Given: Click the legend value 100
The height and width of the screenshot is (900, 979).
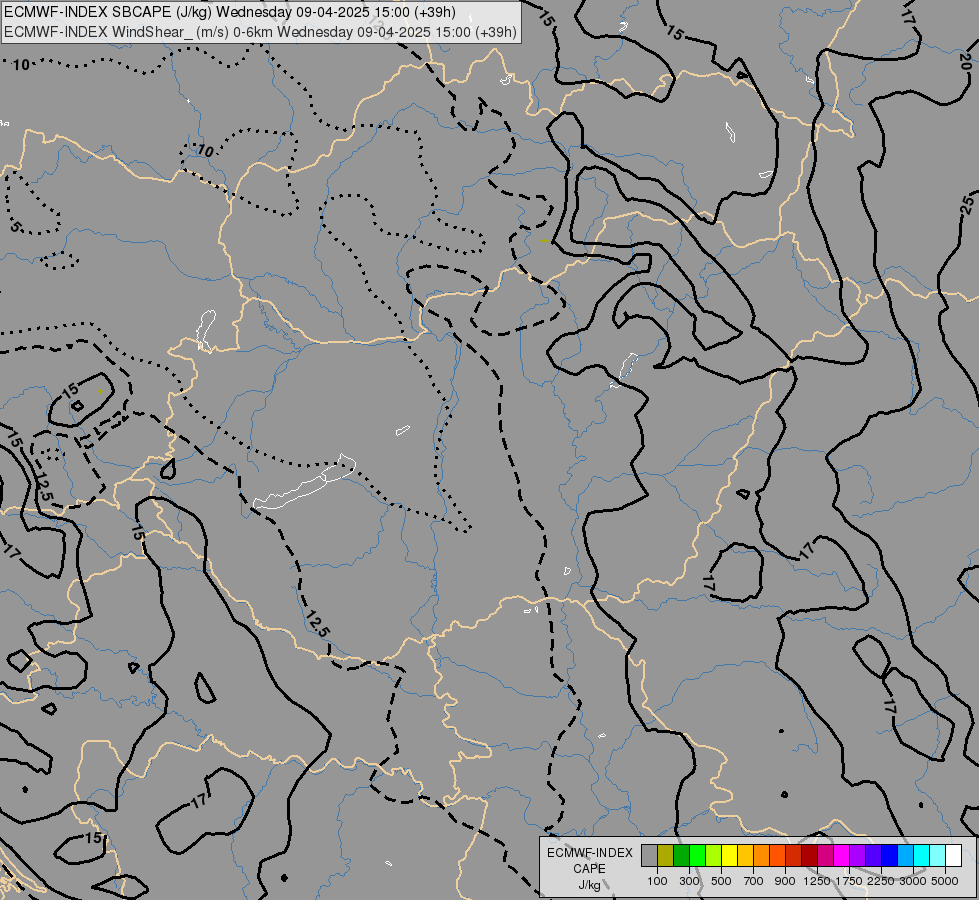Looking at the screenshot, I should coord(657,881).
